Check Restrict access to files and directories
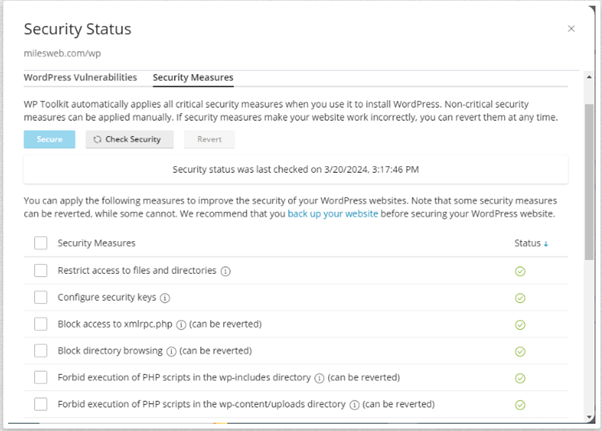This screenshot has width=602, height=431. pyautogui.click(x=41, y=270)
